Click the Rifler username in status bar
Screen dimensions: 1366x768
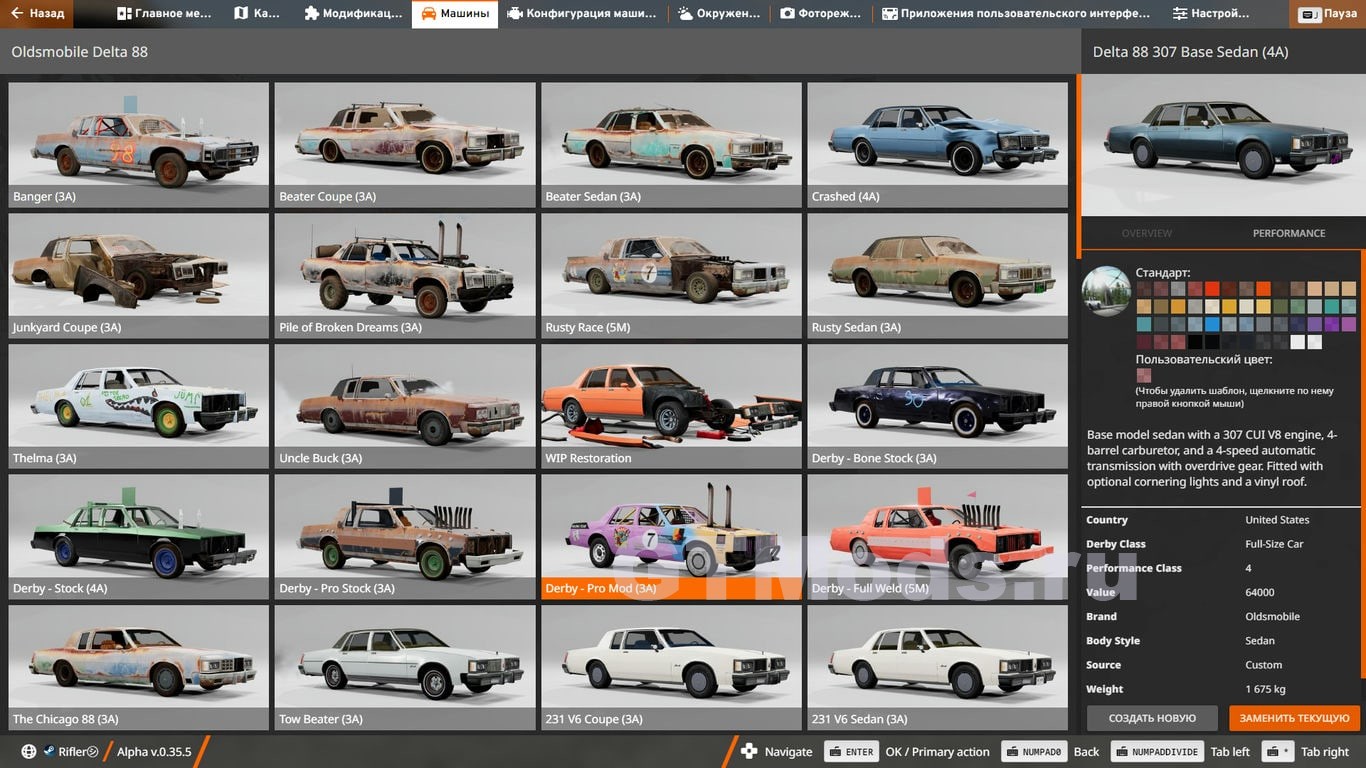point(78,752)
